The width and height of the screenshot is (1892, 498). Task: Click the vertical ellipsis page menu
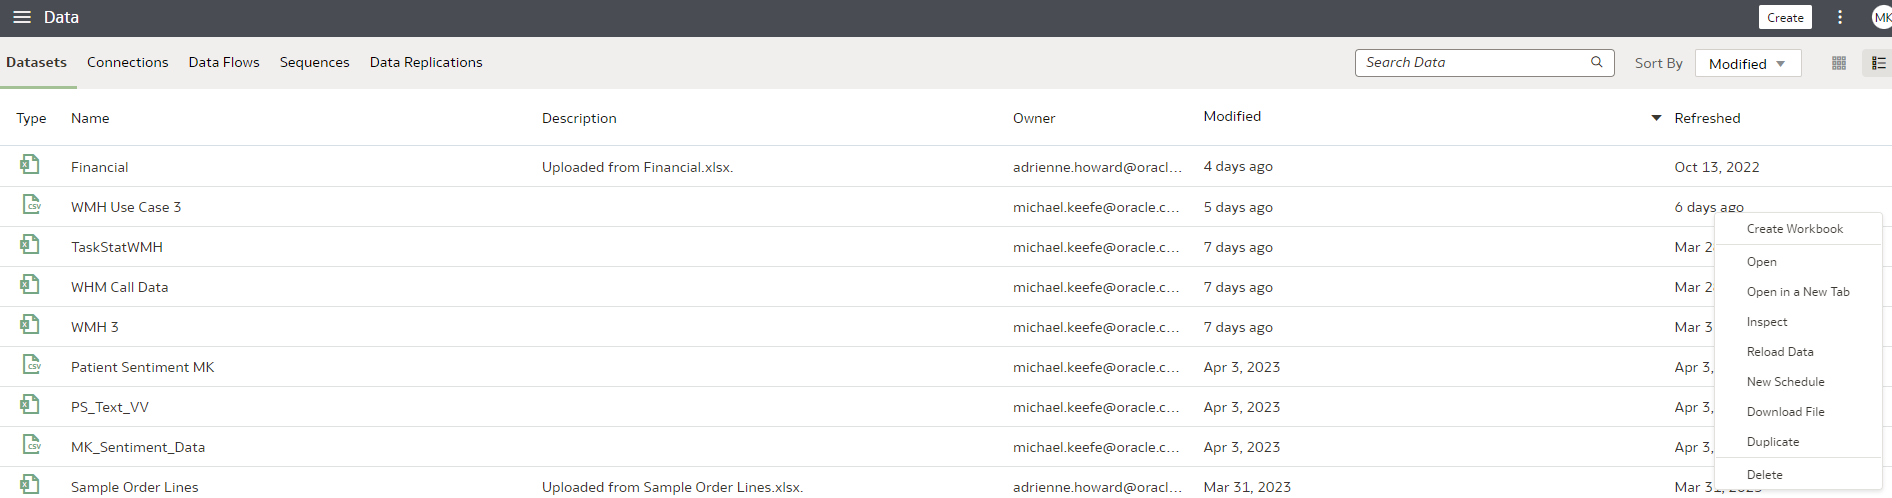[1839, 17]
